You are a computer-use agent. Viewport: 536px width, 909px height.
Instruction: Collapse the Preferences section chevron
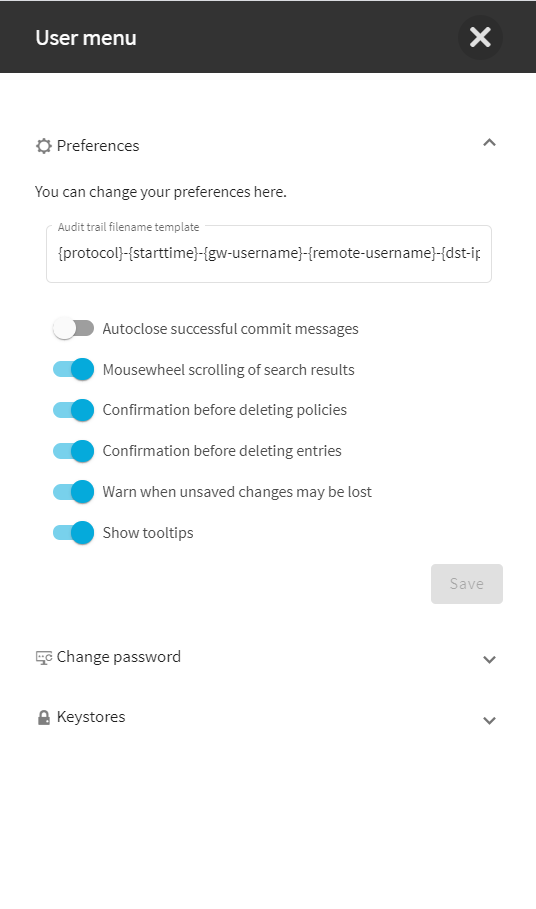pyautogui.click(x=489, y=143)
